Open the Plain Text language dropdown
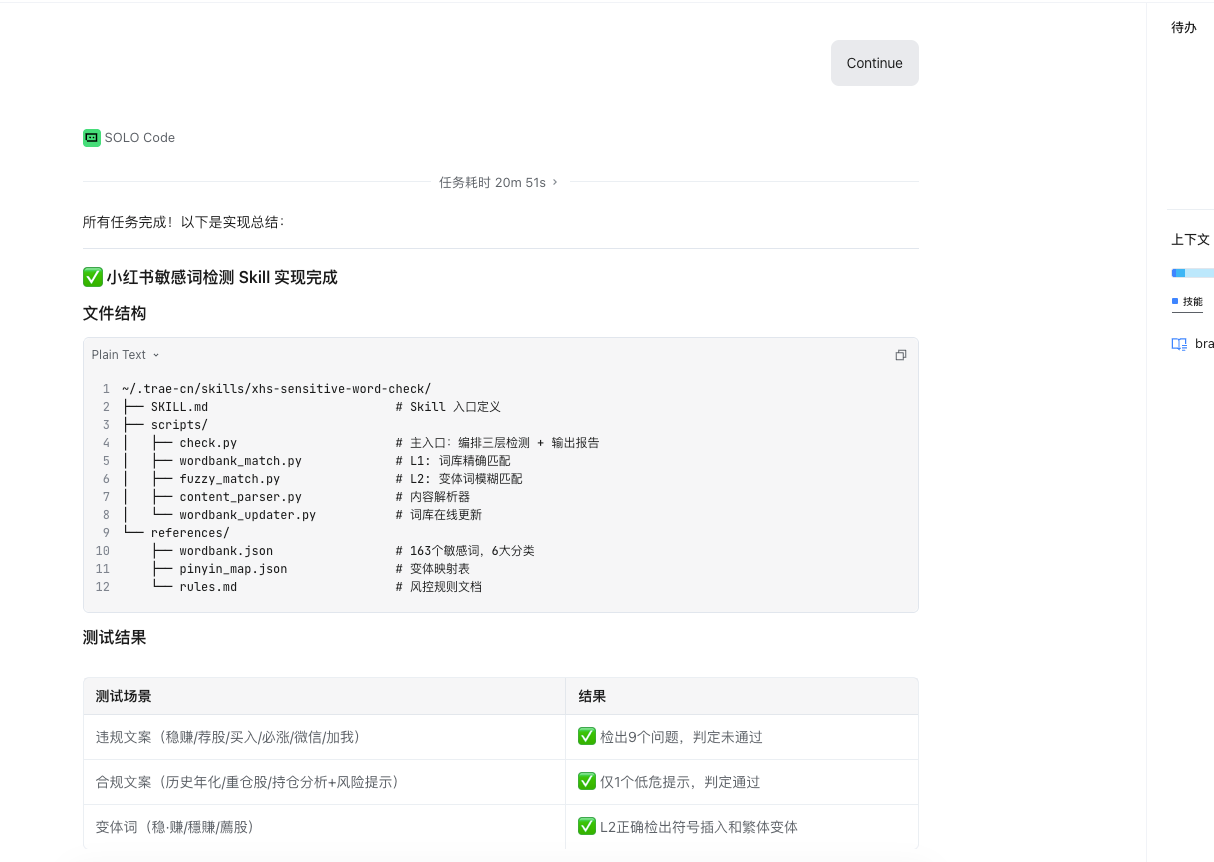Viewport: 1214px width, 862px height. click(125, 355)
